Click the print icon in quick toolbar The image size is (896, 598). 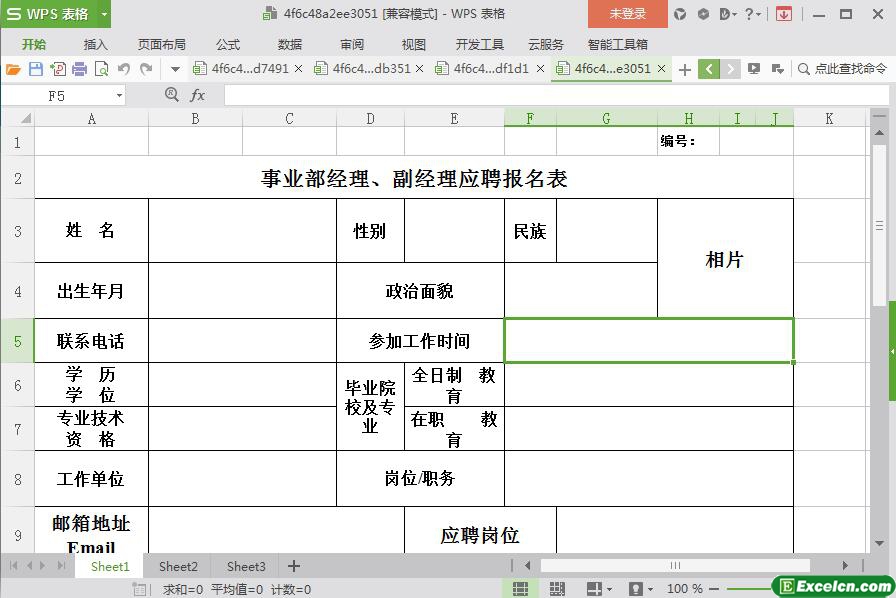tap(80, 69)
